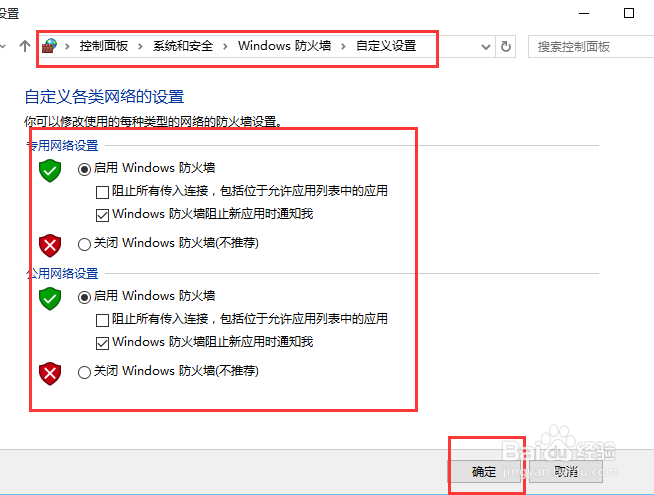This screenshot has height=495, width=654.
Task: Expand chevron after Windows 防火墙 breadcrumb
Action: click(x=343, y=46)
